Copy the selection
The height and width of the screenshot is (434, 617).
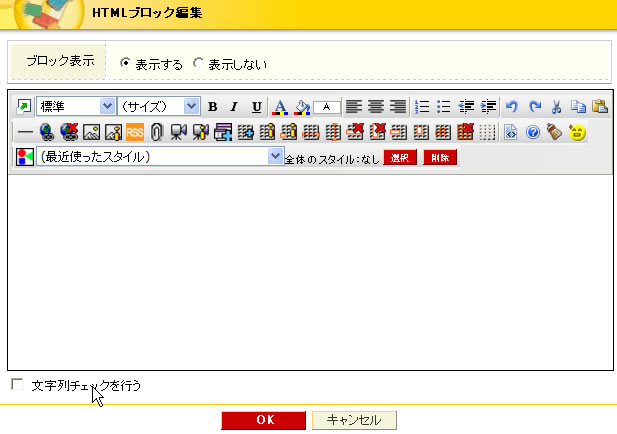pyautogui.click(x=578, y=107)
